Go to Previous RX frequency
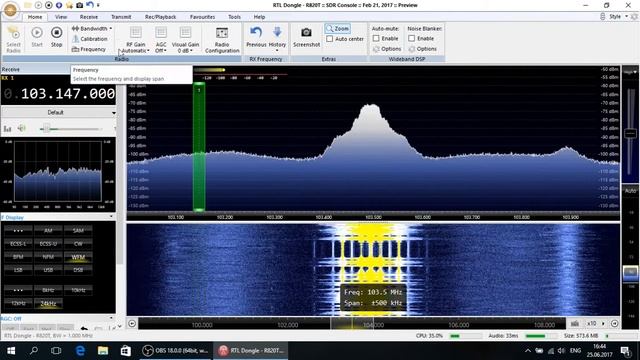The image size is (640, 360). tap(256, 37)
